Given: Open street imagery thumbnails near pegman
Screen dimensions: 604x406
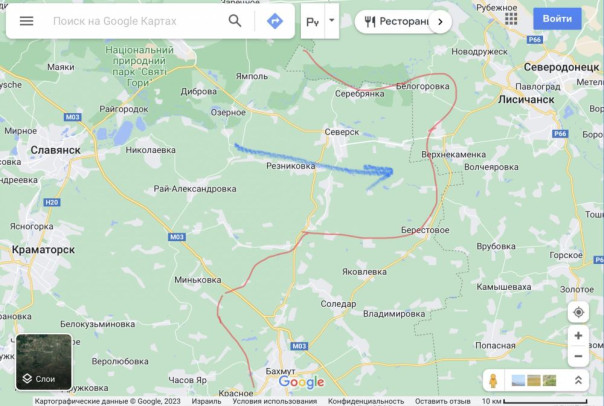Looking at the screenshot, I should click(x=534, y=381).
